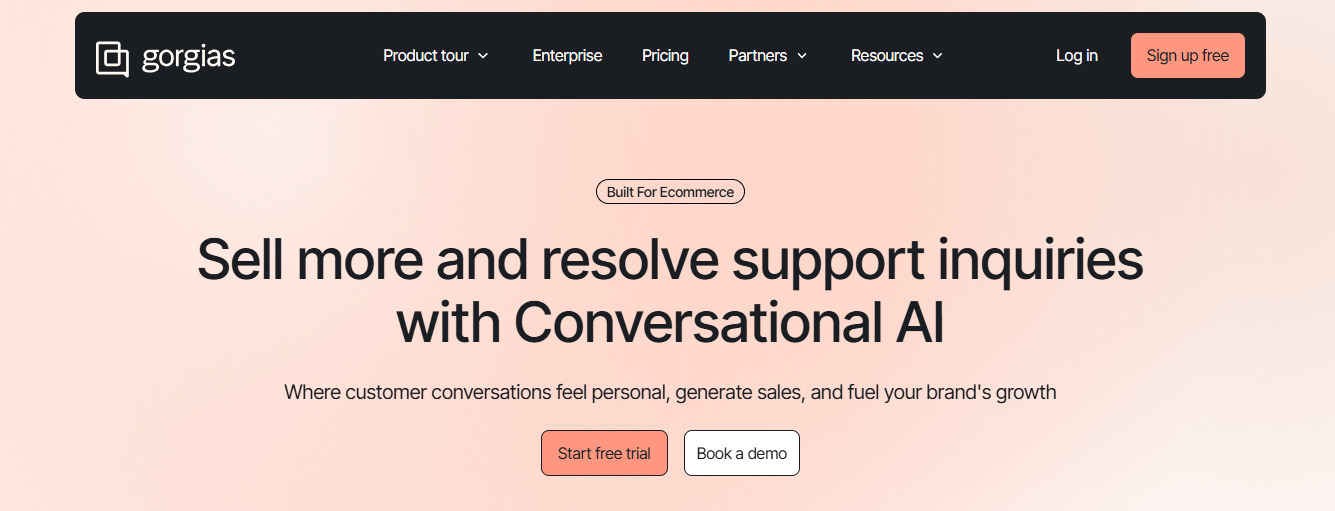
Task: Expand the Product tour chevron arrow
Action: pyautogui.click(x=483, y=56)
